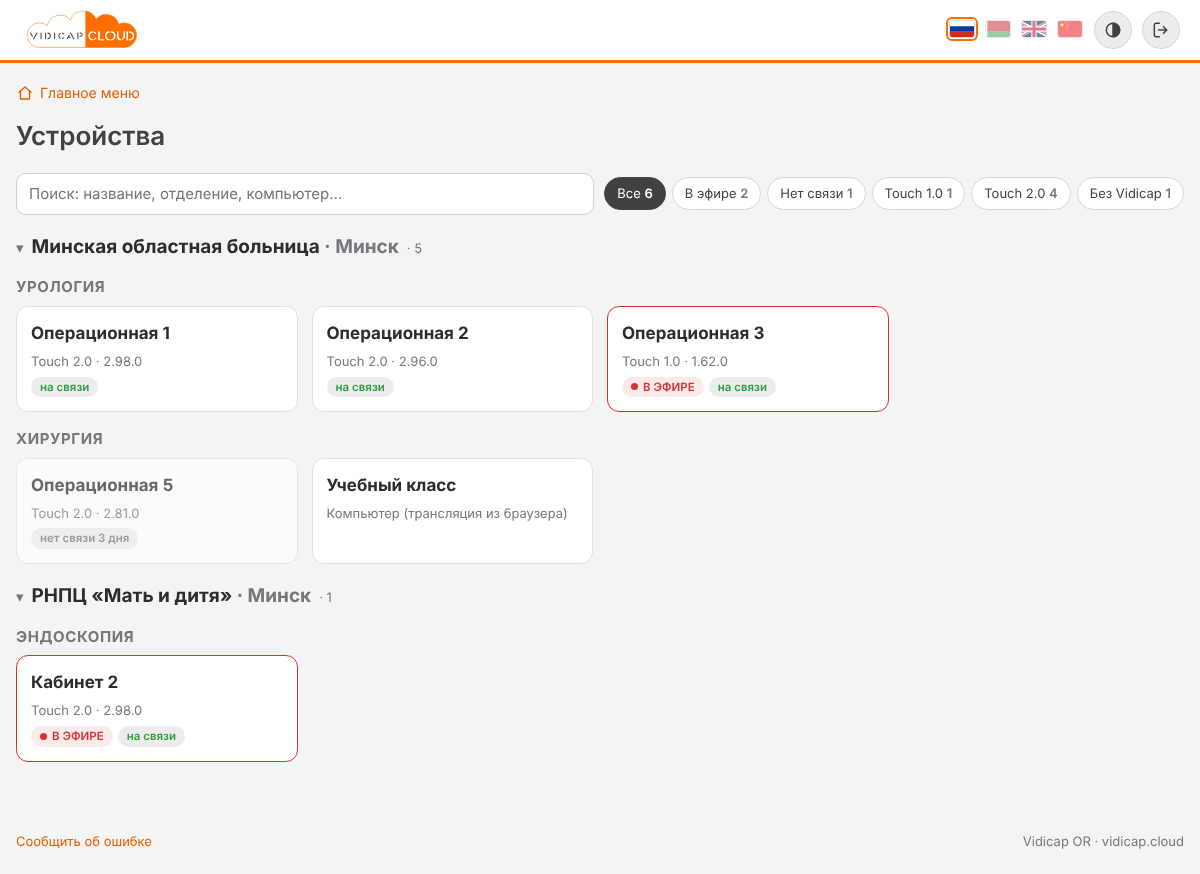This screenshot has width=1200, height=874.
Task: Show only Нет связи 1 devices
Action: click(816, 194)
